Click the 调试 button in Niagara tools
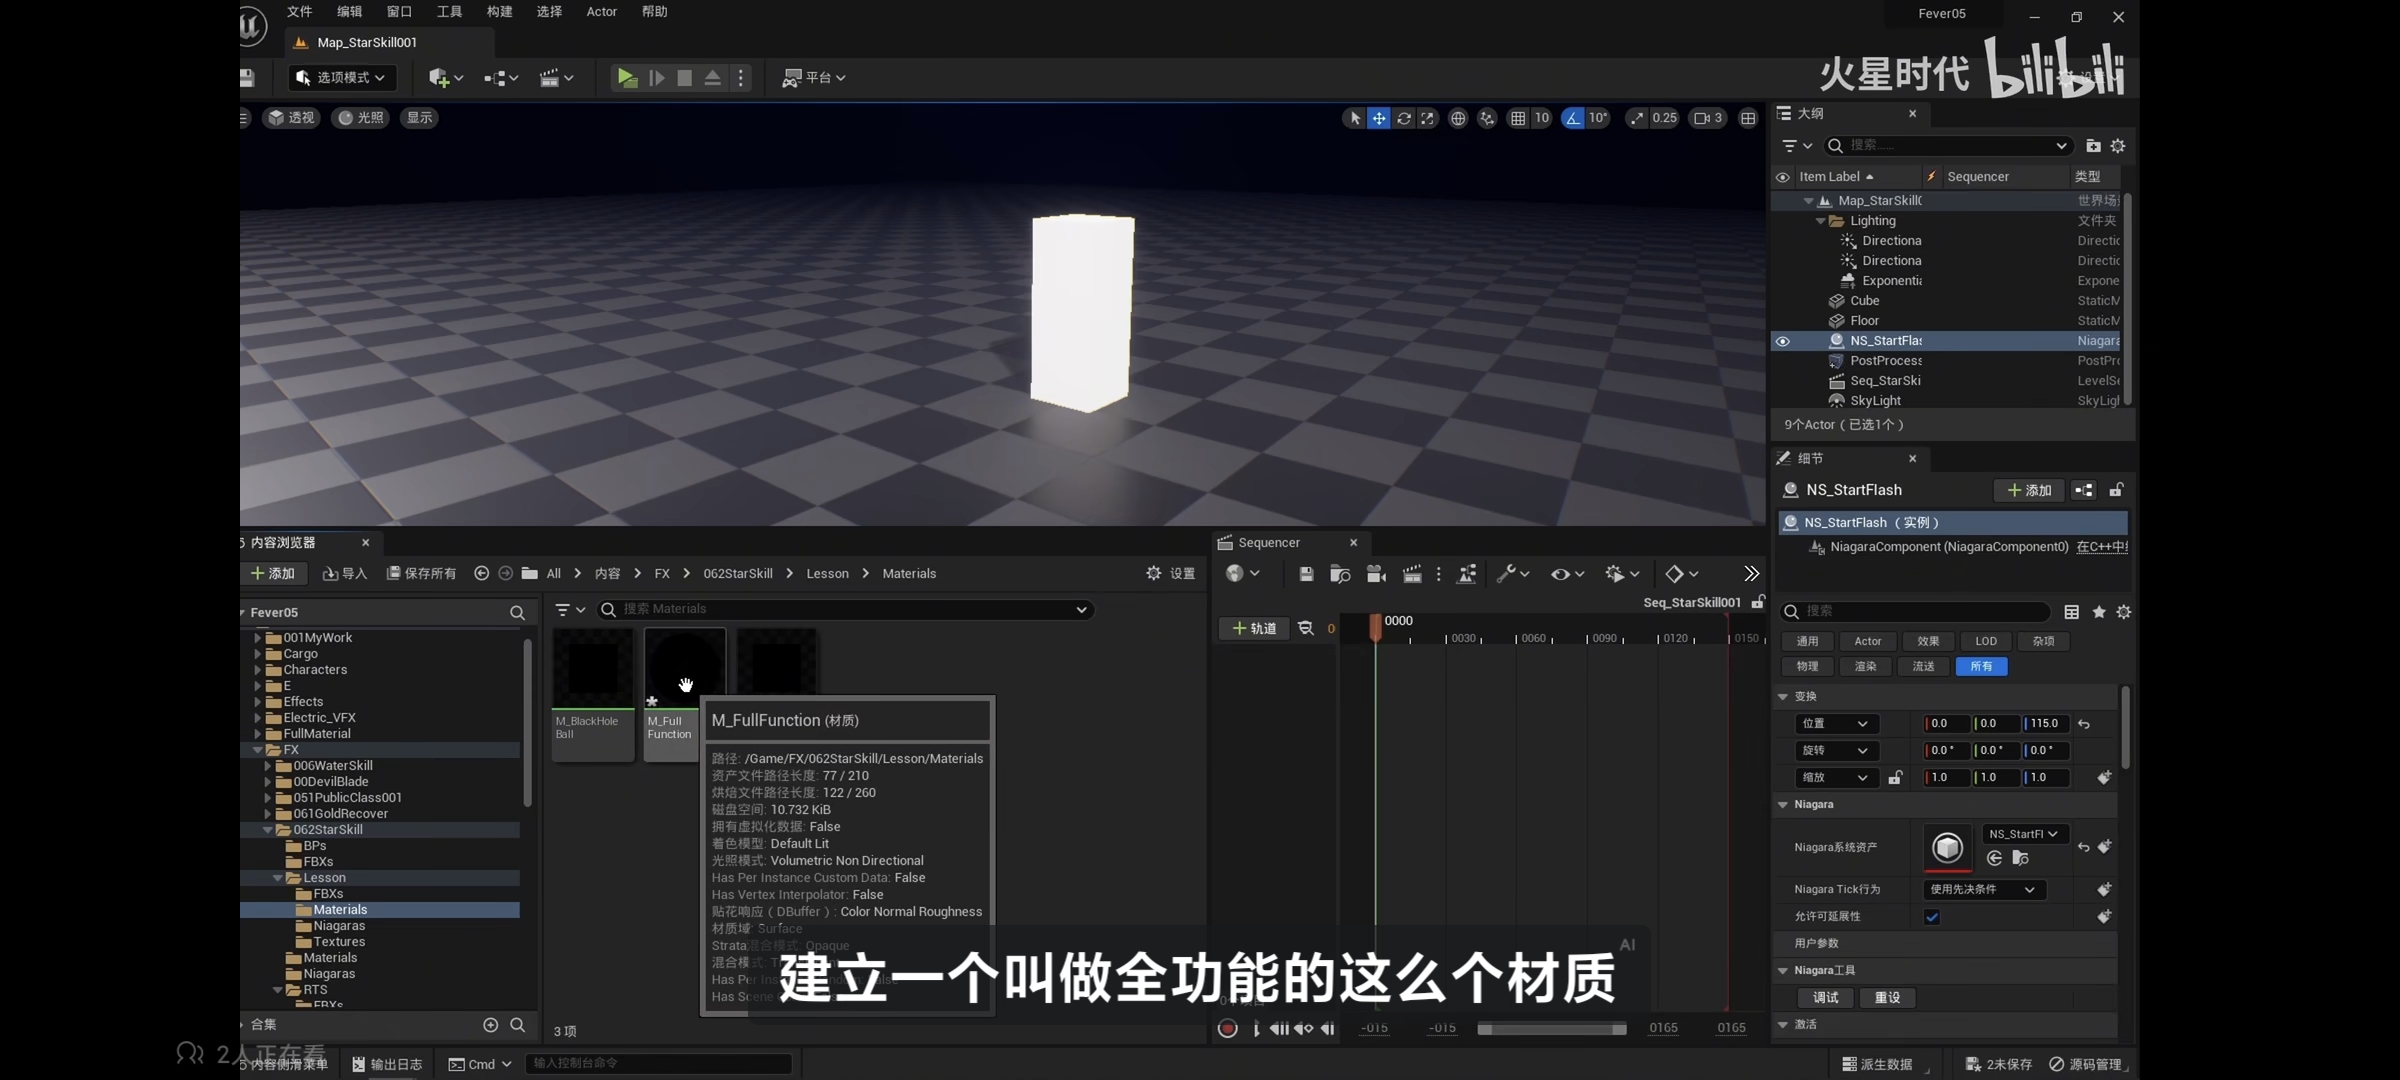This screenshot has height=1080, width=2400. coord(1825,997)
